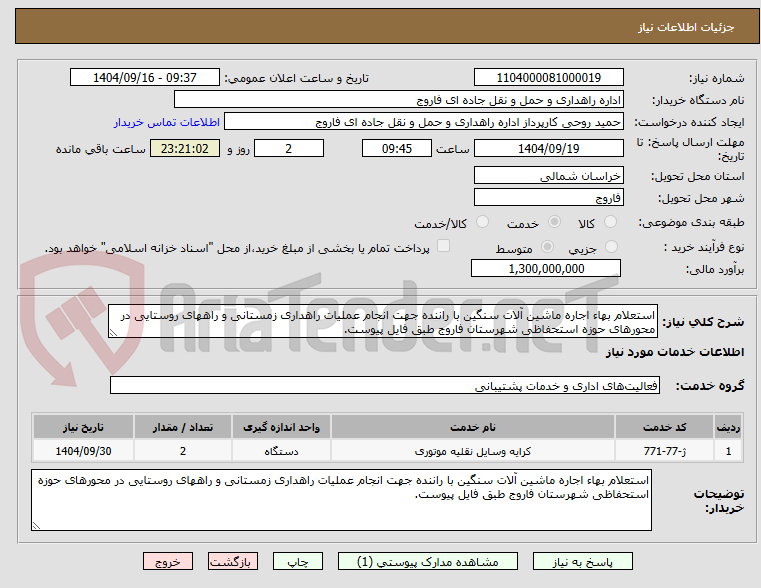Click the استان محل تحویل field خراسان شمالی
This screenshot has width=761, height=588.
point(548,176)
